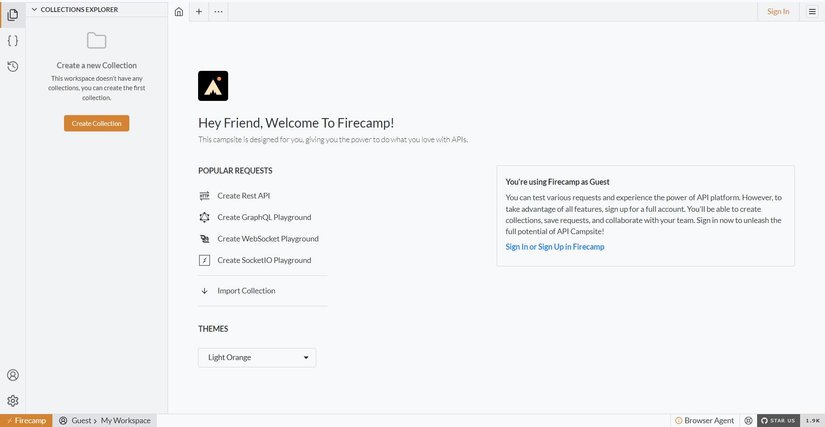Add a new tab with plus icon
The image size is (825, 427).
point(199,12)
